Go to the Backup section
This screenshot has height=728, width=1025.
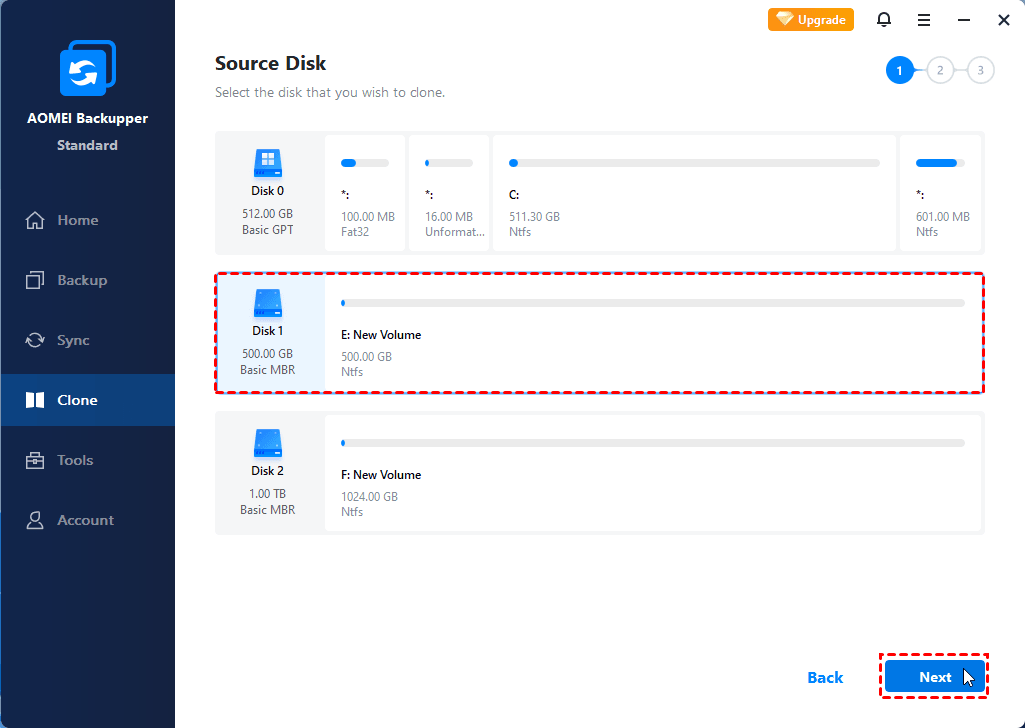click(81, 280)
